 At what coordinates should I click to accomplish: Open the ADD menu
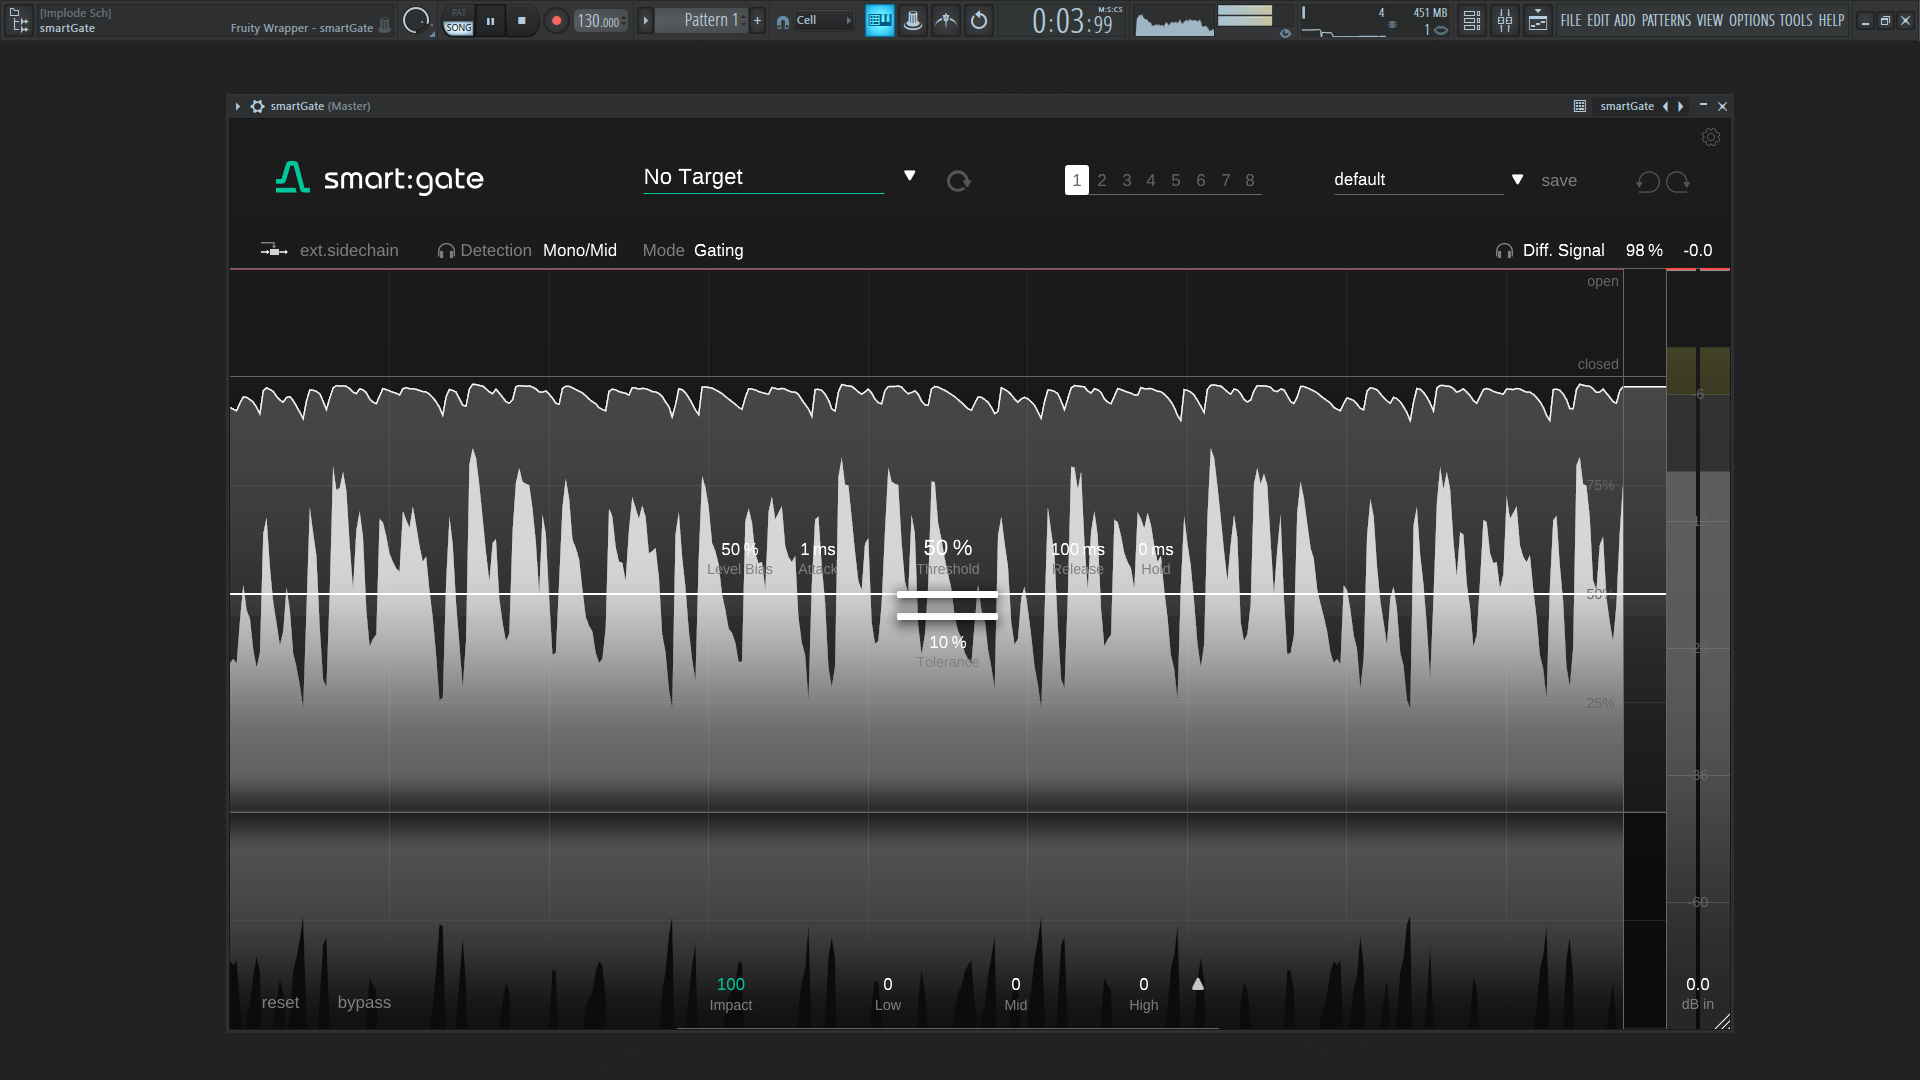[x=1625, y=20]
